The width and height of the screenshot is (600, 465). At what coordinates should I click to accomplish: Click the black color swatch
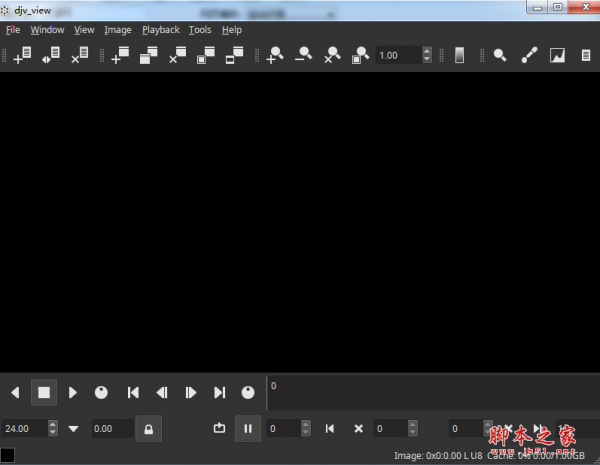click(7, 455)
